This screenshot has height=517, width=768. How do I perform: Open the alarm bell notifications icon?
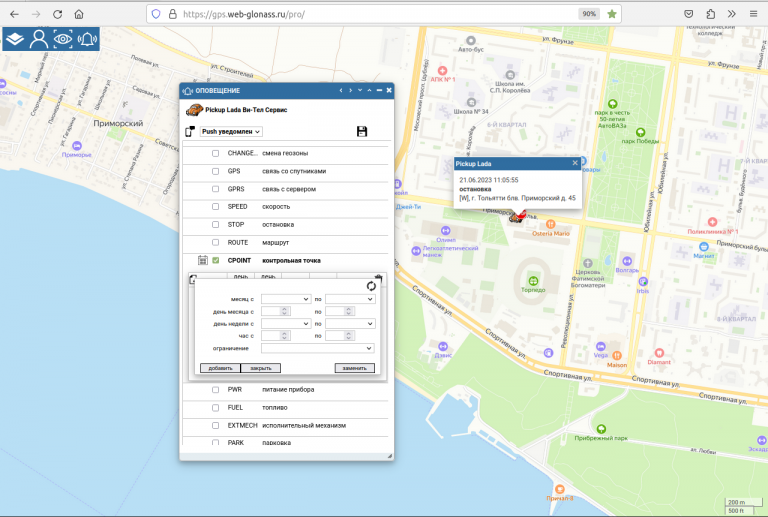[88, 39]
